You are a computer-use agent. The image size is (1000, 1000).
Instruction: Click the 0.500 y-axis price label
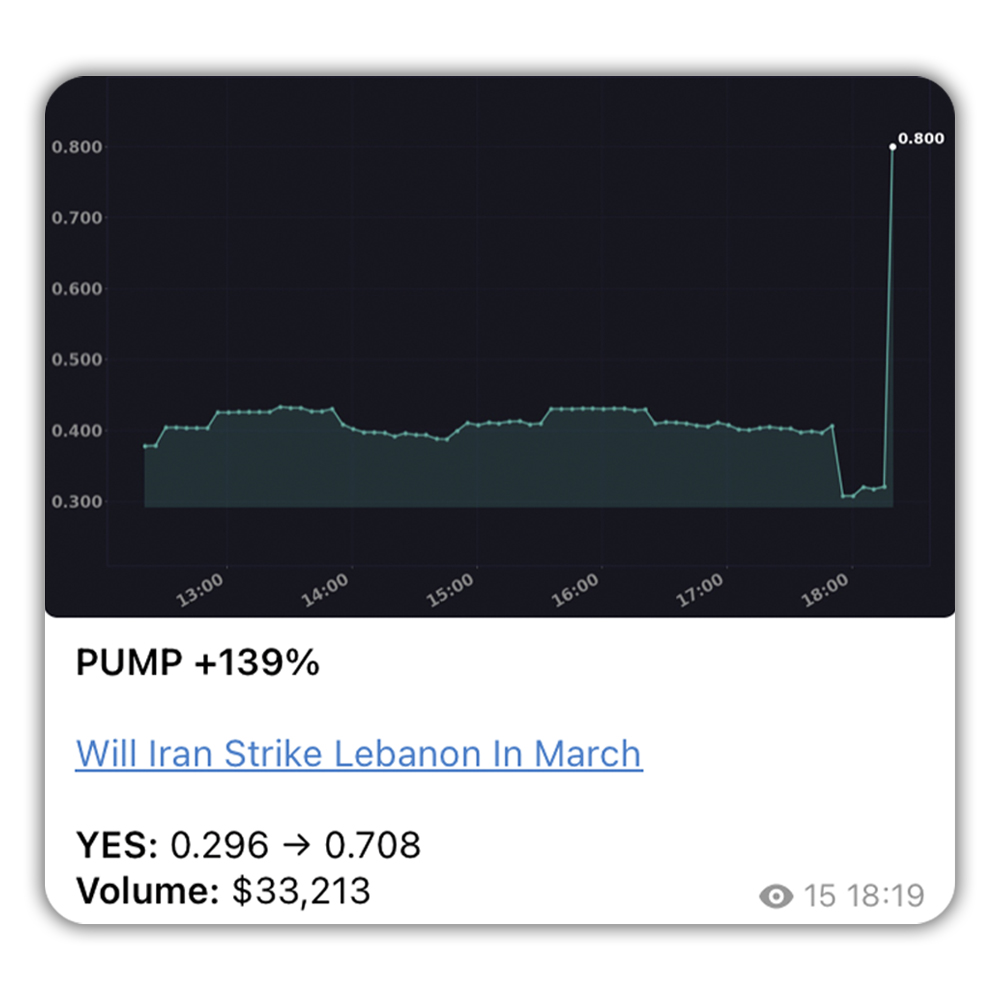(x=75, y=360)
